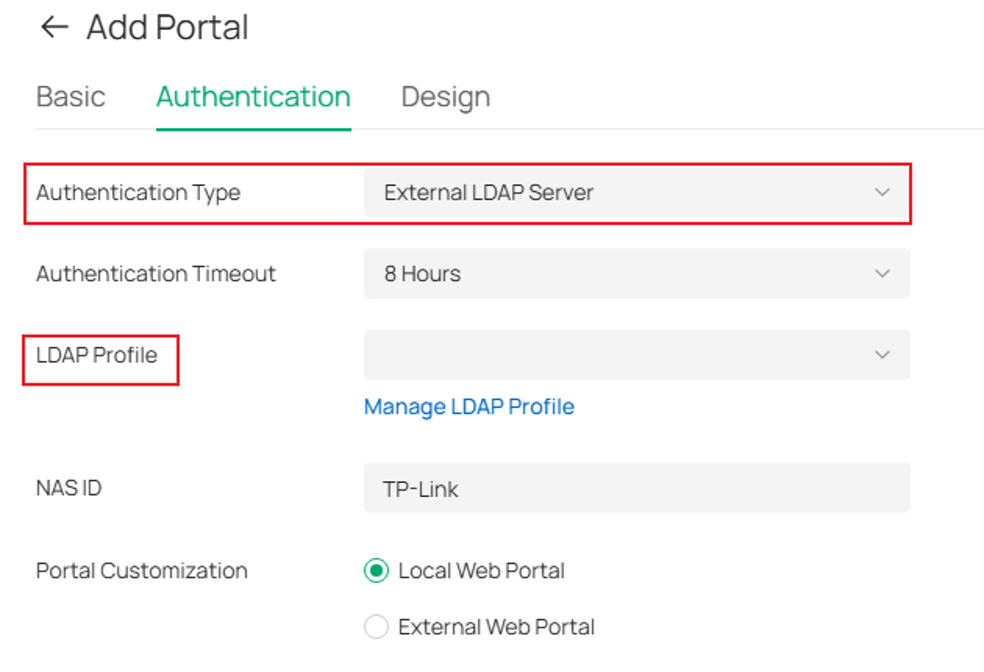The width and height of the screenshot is (984, 672).
Task: Select the Local Web Portal radio button
Action: [376, 570]
